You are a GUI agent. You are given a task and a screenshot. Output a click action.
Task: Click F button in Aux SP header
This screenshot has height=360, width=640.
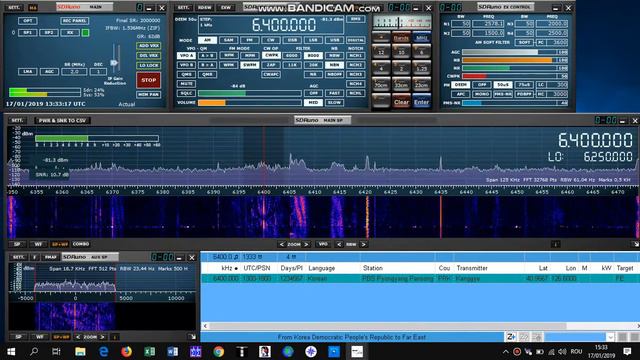tap(35, 257)
